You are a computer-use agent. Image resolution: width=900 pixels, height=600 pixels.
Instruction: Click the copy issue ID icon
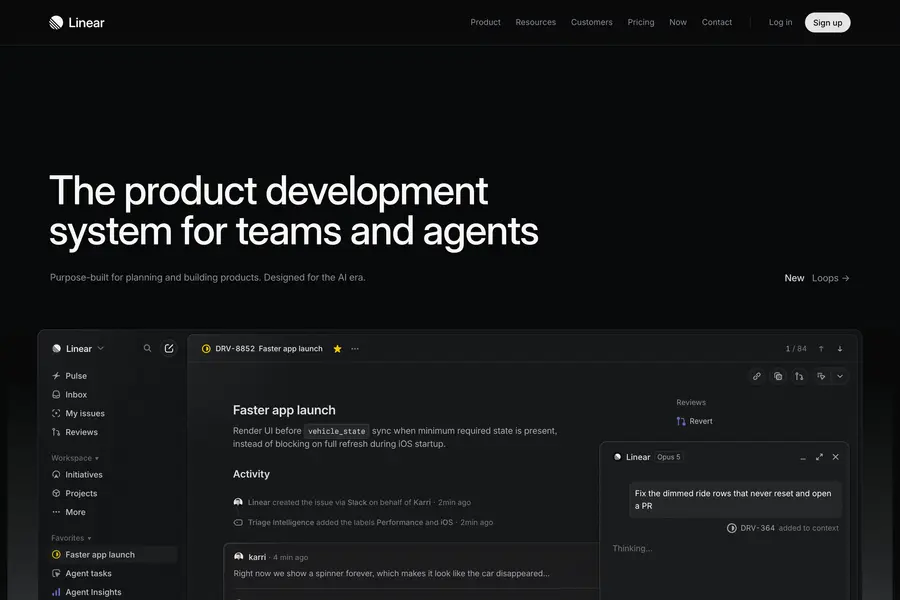pos(778,376)
